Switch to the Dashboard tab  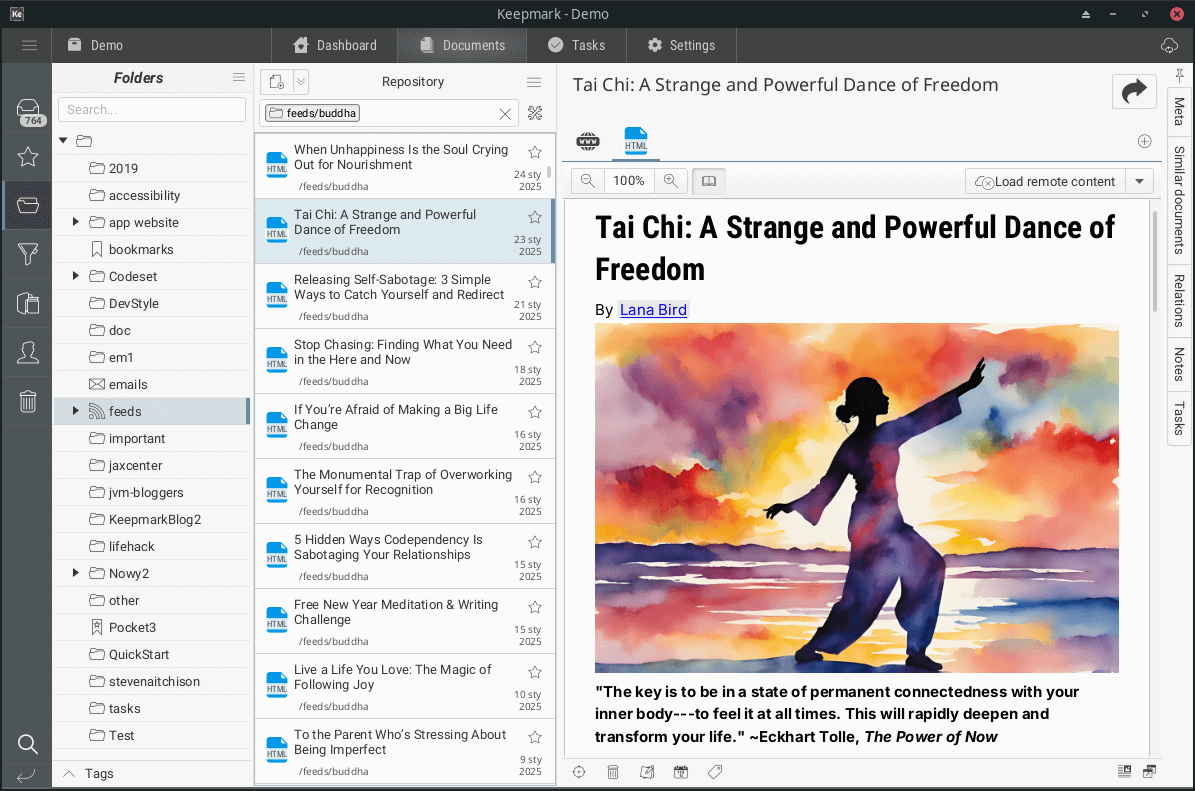coord(335,45)
